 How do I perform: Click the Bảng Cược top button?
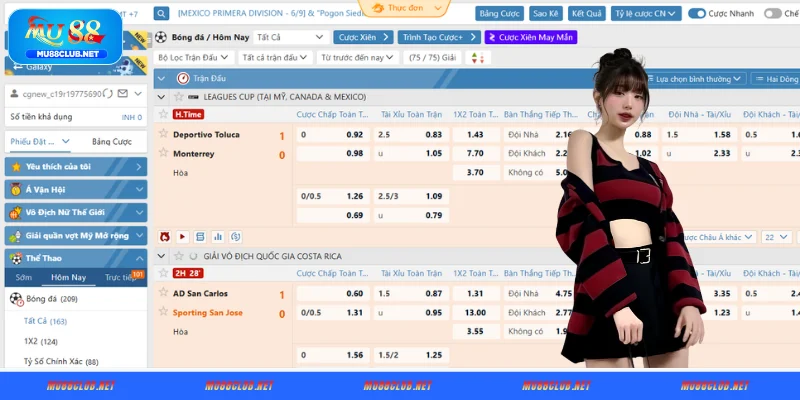click(x=499, y=13)
